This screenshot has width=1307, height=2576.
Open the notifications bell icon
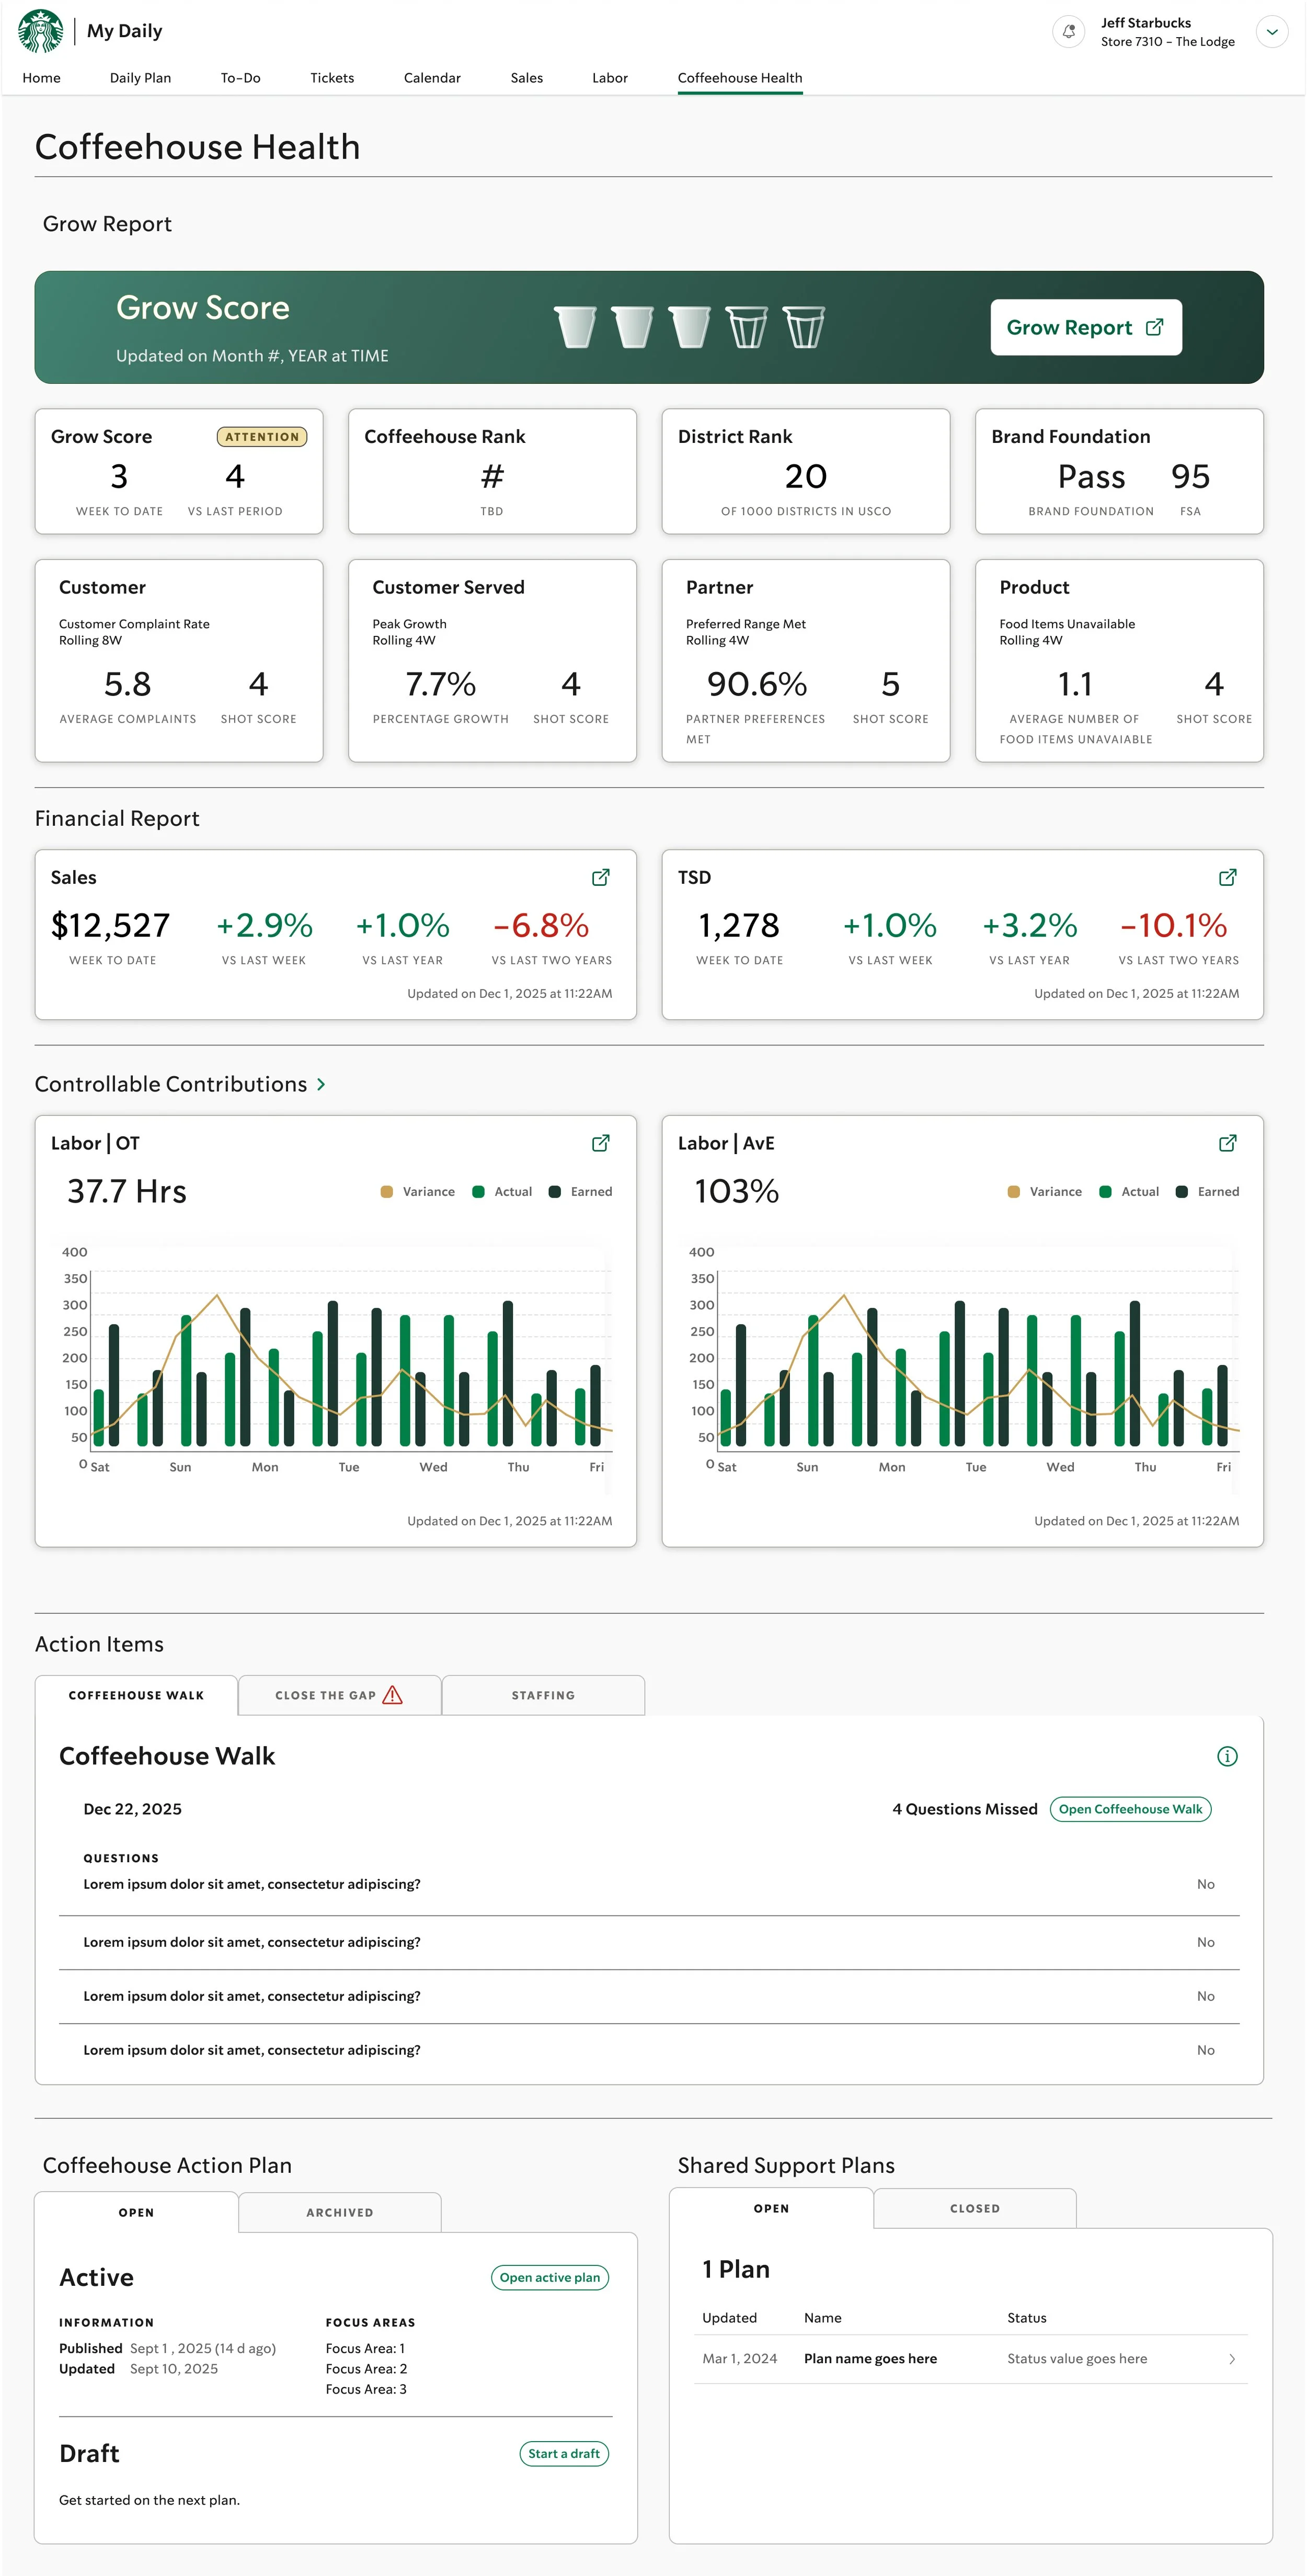(1068, 31)
